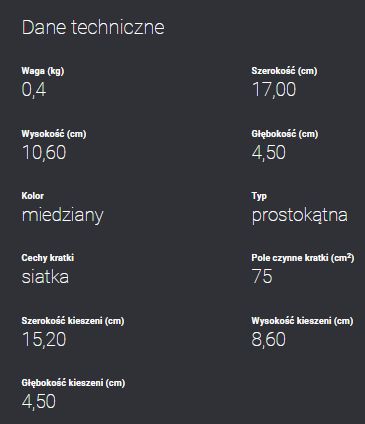Click the type value prostokątna

click(x=300, y=215)
